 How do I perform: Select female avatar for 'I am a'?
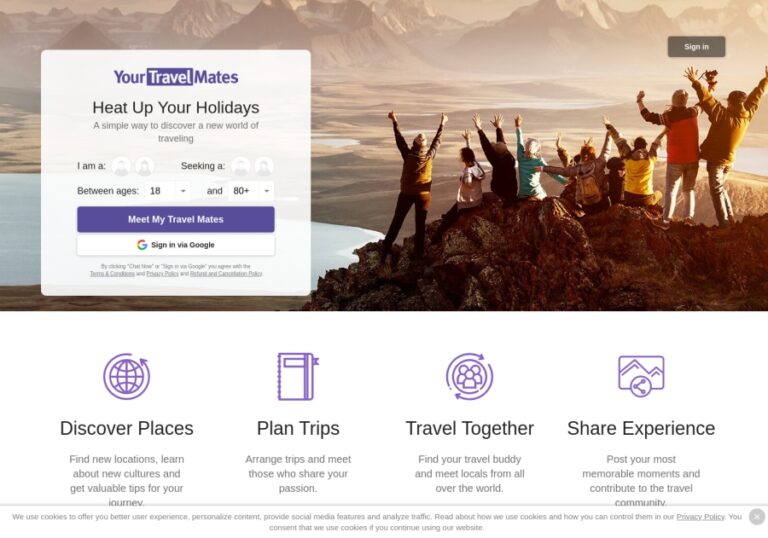[144, 166]
